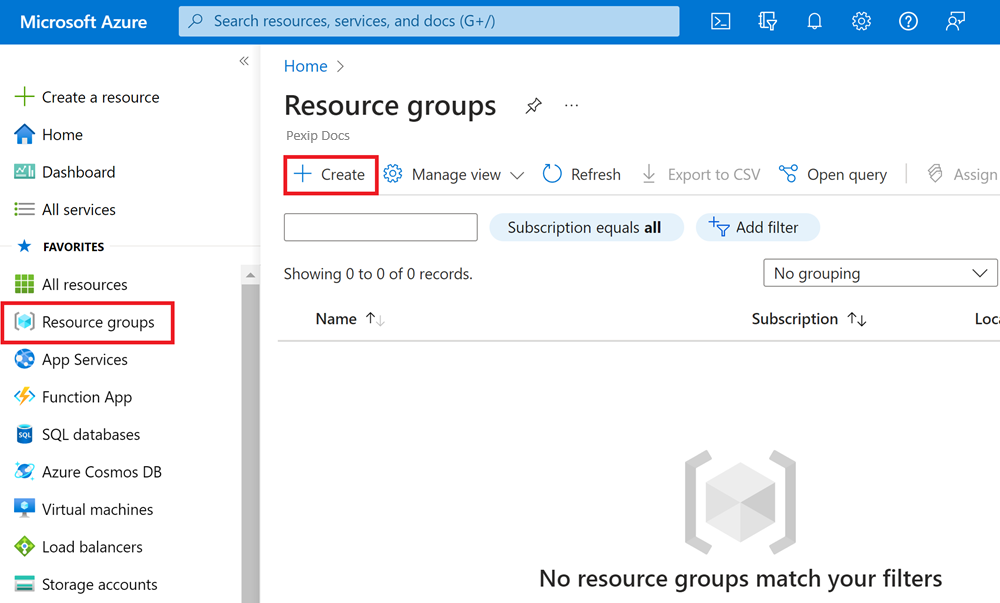
Task: Collapse the left navigation pane
Action: [243, 61]
